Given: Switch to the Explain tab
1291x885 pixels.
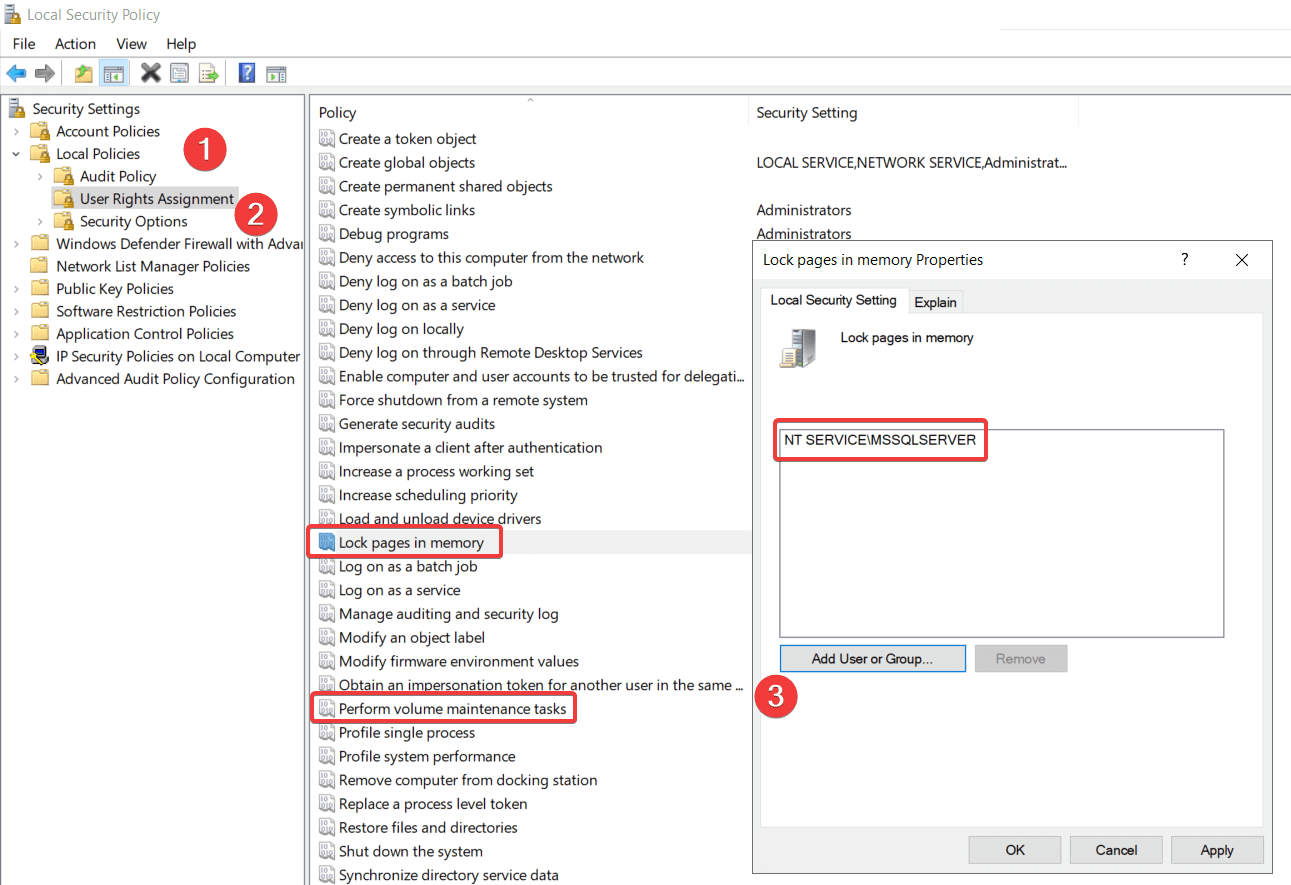Looking at the screenshot, I should (935, 302).
